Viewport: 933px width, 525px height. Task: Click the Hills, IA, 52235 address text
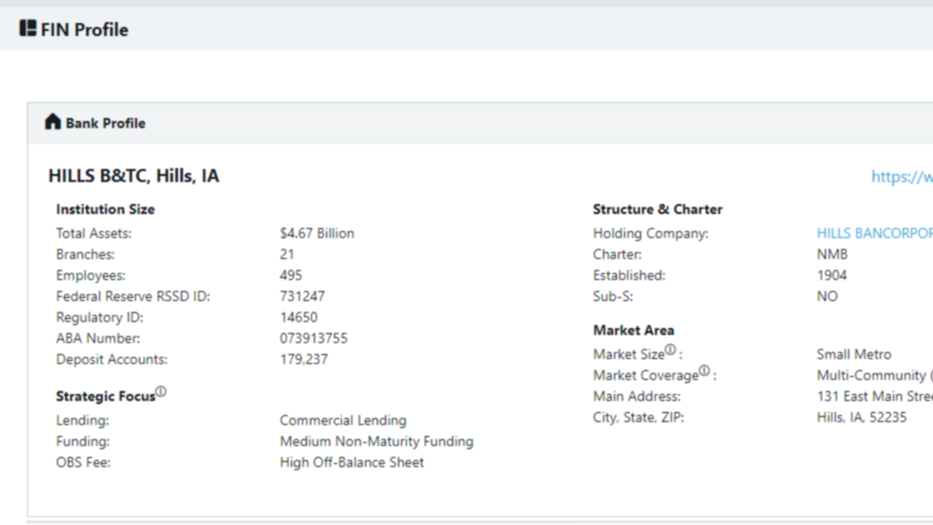click(862, 417)
